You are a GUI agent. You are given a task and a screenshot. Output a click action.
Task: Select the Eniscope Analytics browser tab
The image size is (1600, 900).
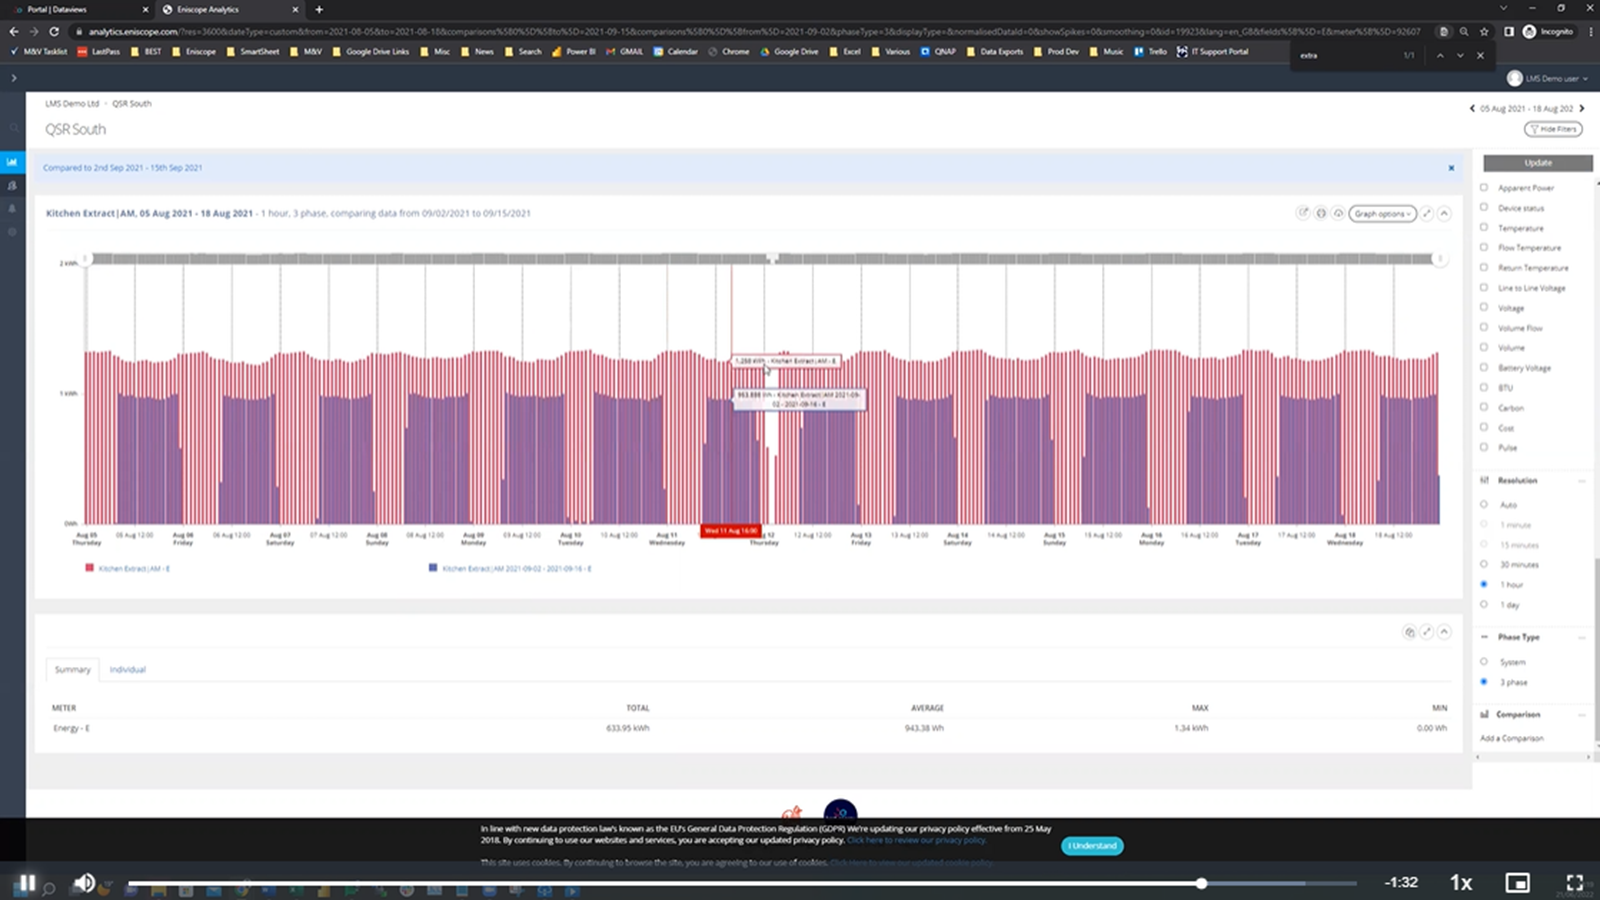(230, 9)
